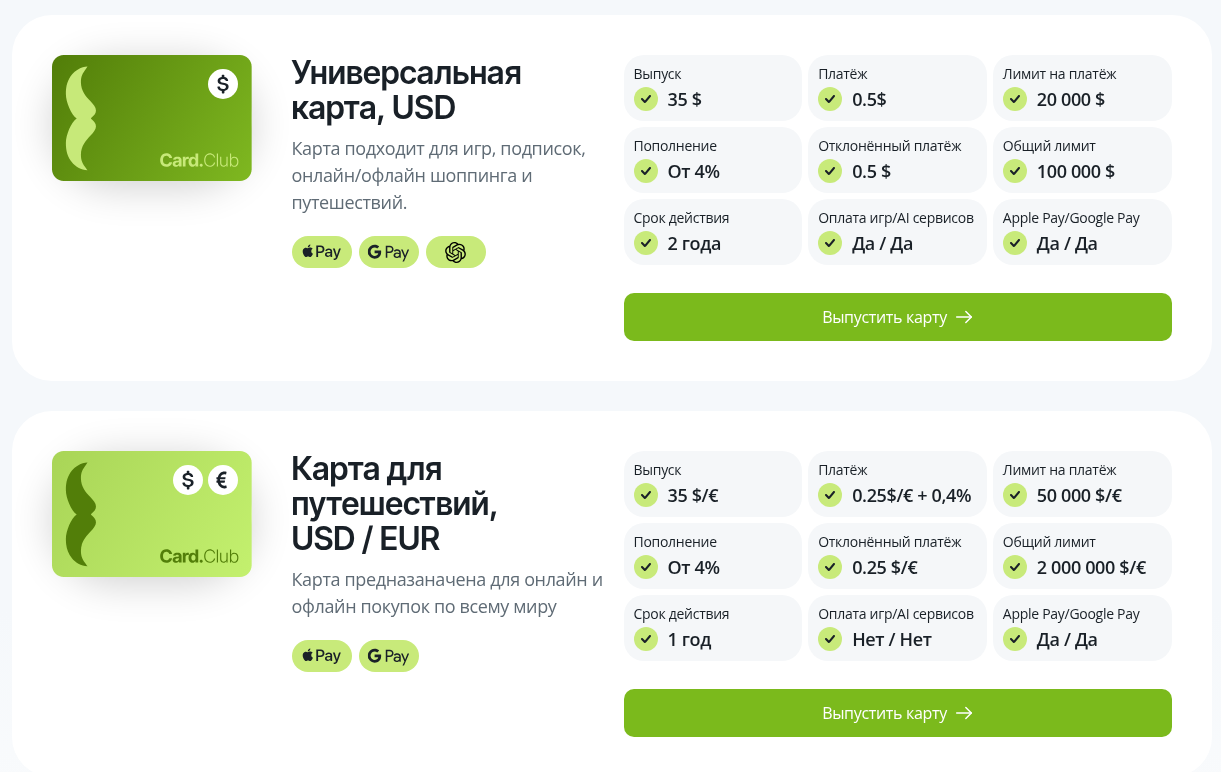
Task: Click the dollar symbol icon on the green card image
Action: pos(223,84)
